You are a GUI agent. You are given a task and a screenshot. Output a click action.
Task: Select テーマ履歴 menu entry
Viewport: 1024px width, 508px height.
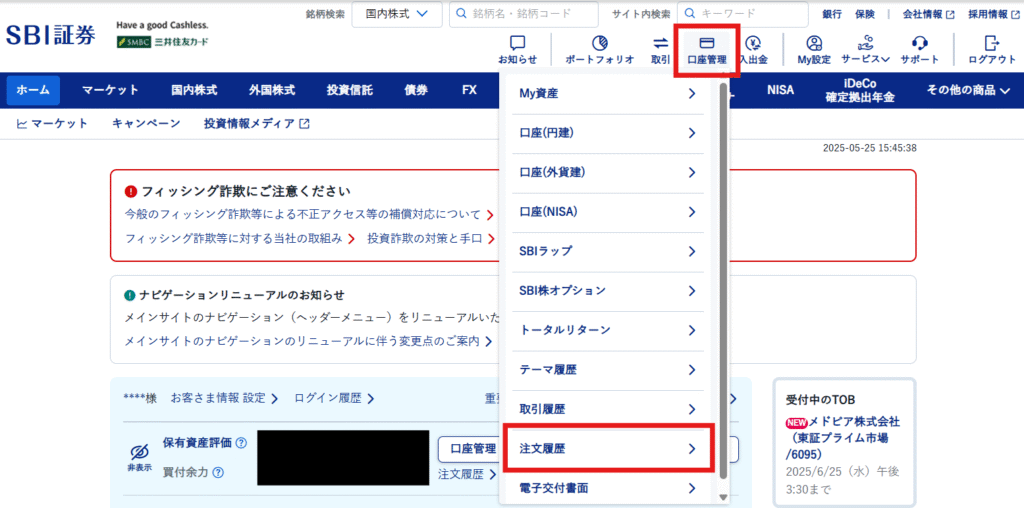coord(607,370)
